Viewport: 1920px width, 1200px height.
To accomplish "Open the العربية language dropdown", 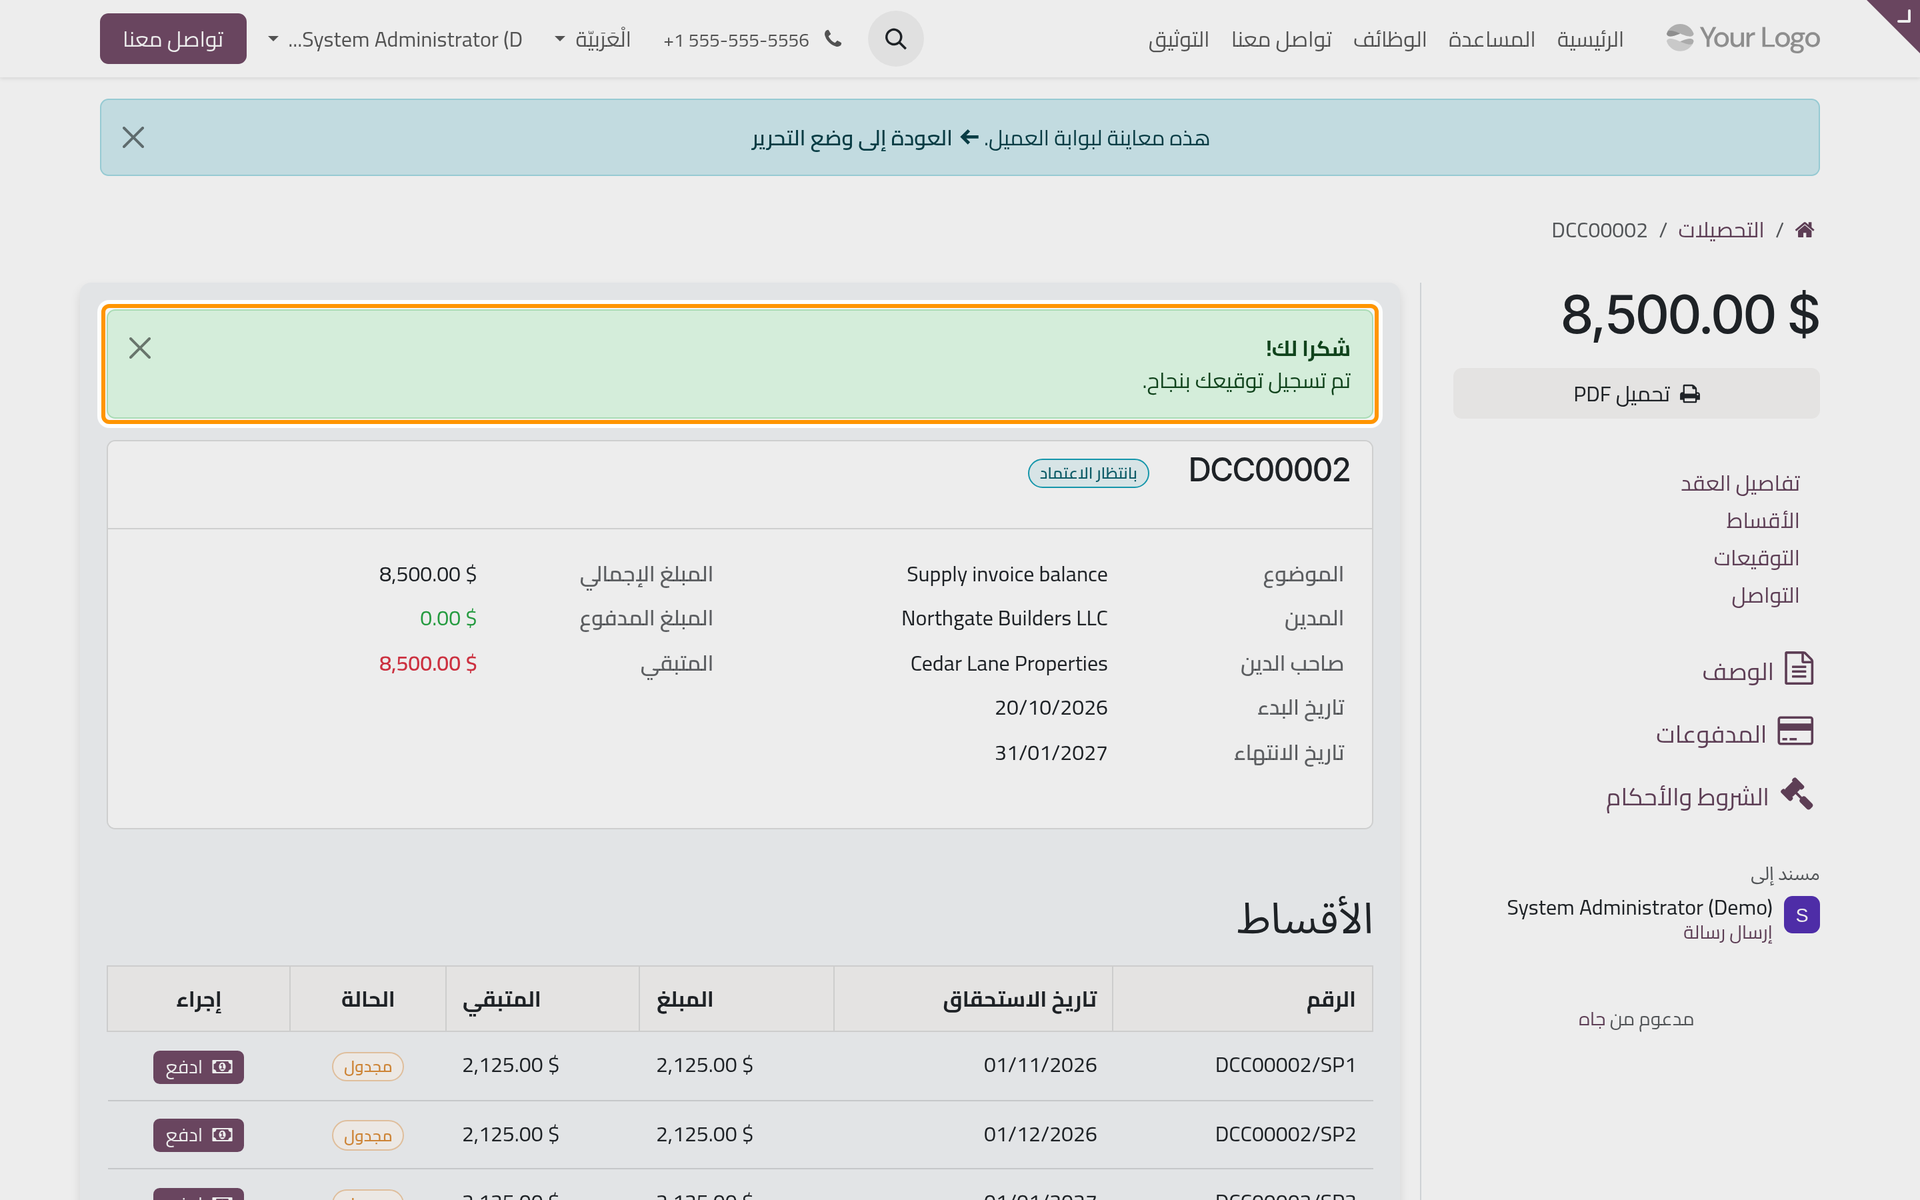I will tap(593, 39).
